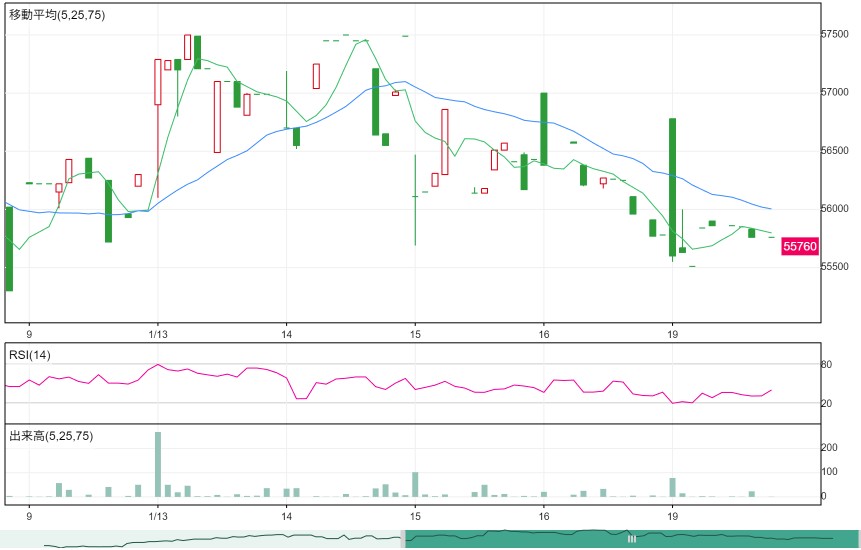This screenshot has height=550, width=861.
Task: Click the 100 label on the volume axis
Action: 829,472
